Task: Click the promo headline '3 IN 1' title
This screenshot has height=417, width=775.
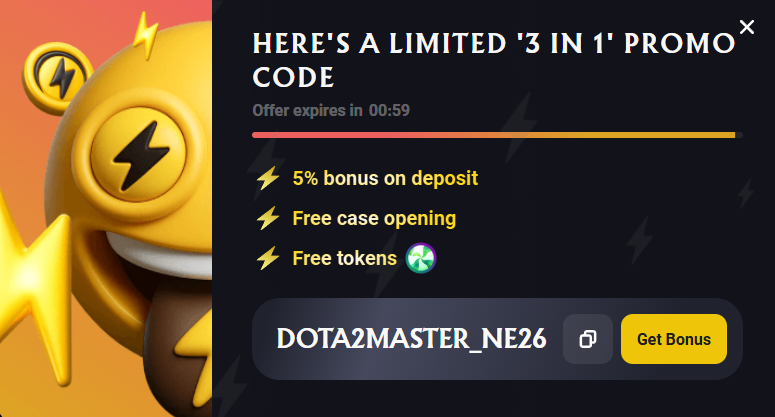Action: click(x=494, y=60)
